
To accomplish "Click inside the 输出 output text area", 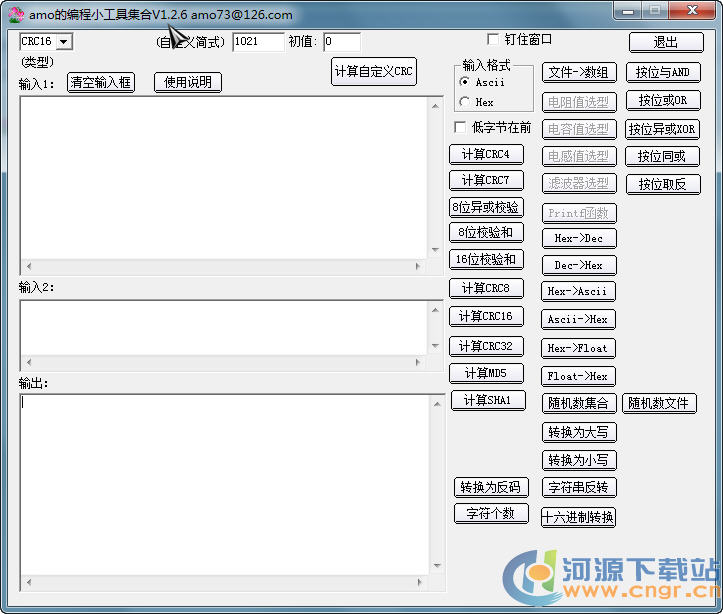I will (x=225, y=485).
